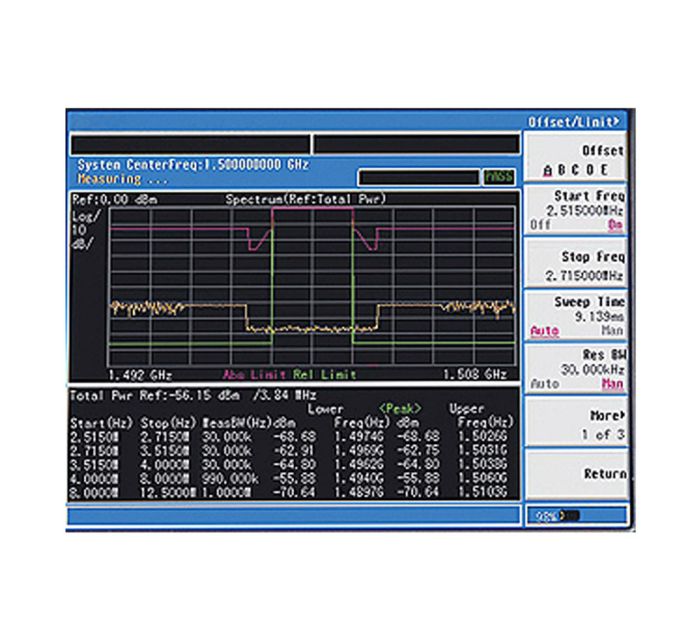Image resolution: width=700 pixels, height=640 pixels.
Task: Click the 990.000k MeasBW cell
Action: (x=230, y=479)
